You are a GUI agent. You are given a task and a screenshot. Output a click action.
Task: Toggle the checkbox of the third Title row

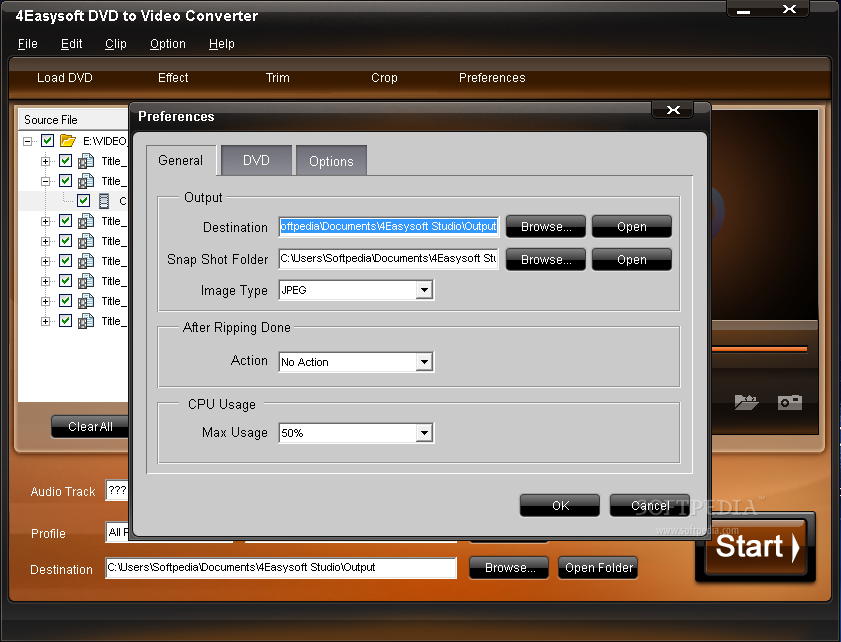pyautogui.click(x=65, y=220)
